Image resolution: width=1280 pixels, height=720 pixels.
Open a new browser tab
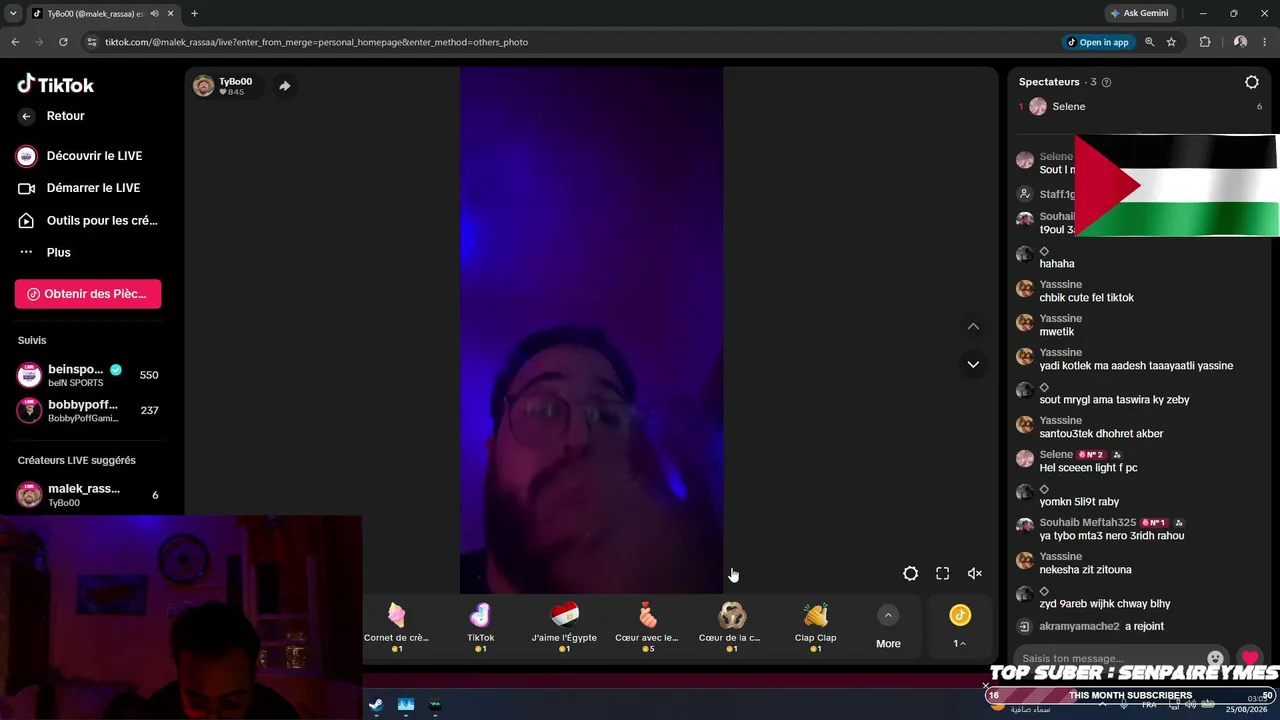click(x=194, y=13)
